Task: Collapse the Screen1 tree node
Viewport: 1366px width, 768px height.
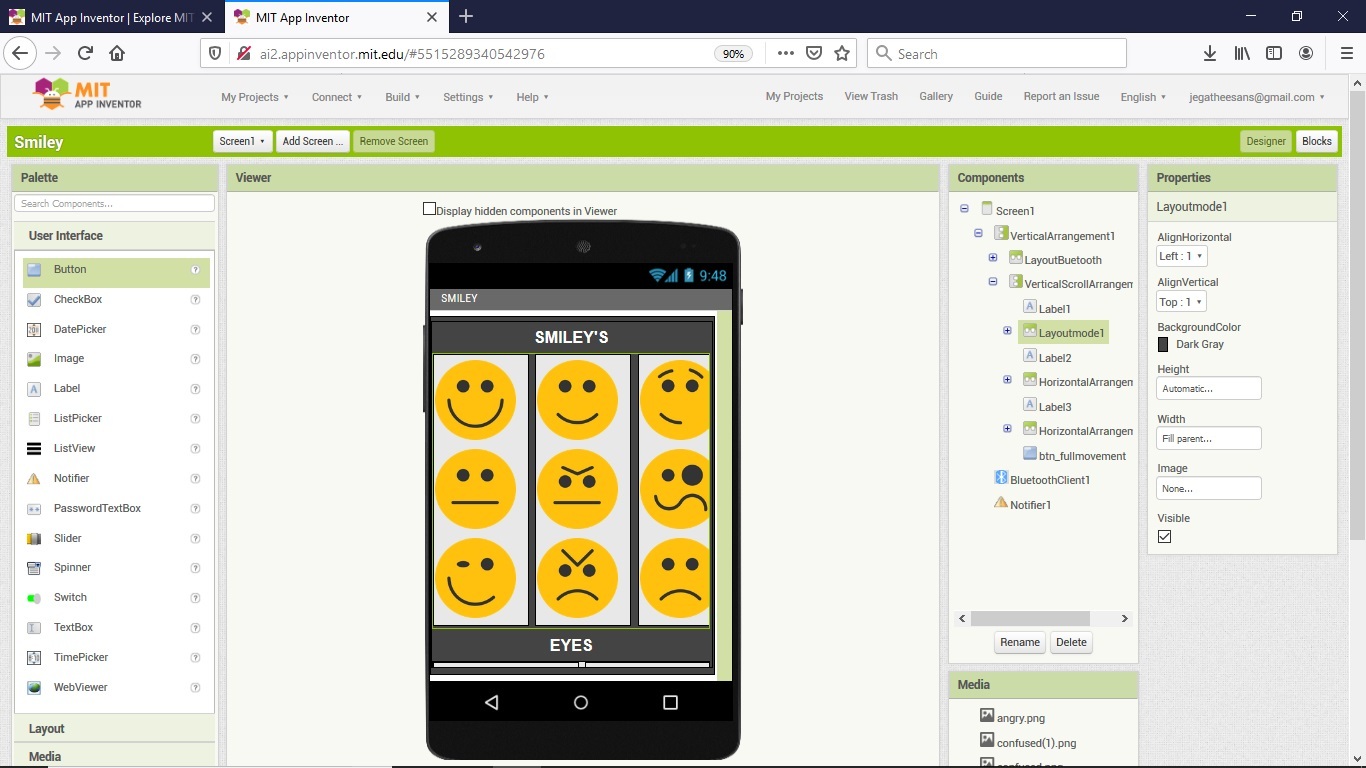Action: 964,209
